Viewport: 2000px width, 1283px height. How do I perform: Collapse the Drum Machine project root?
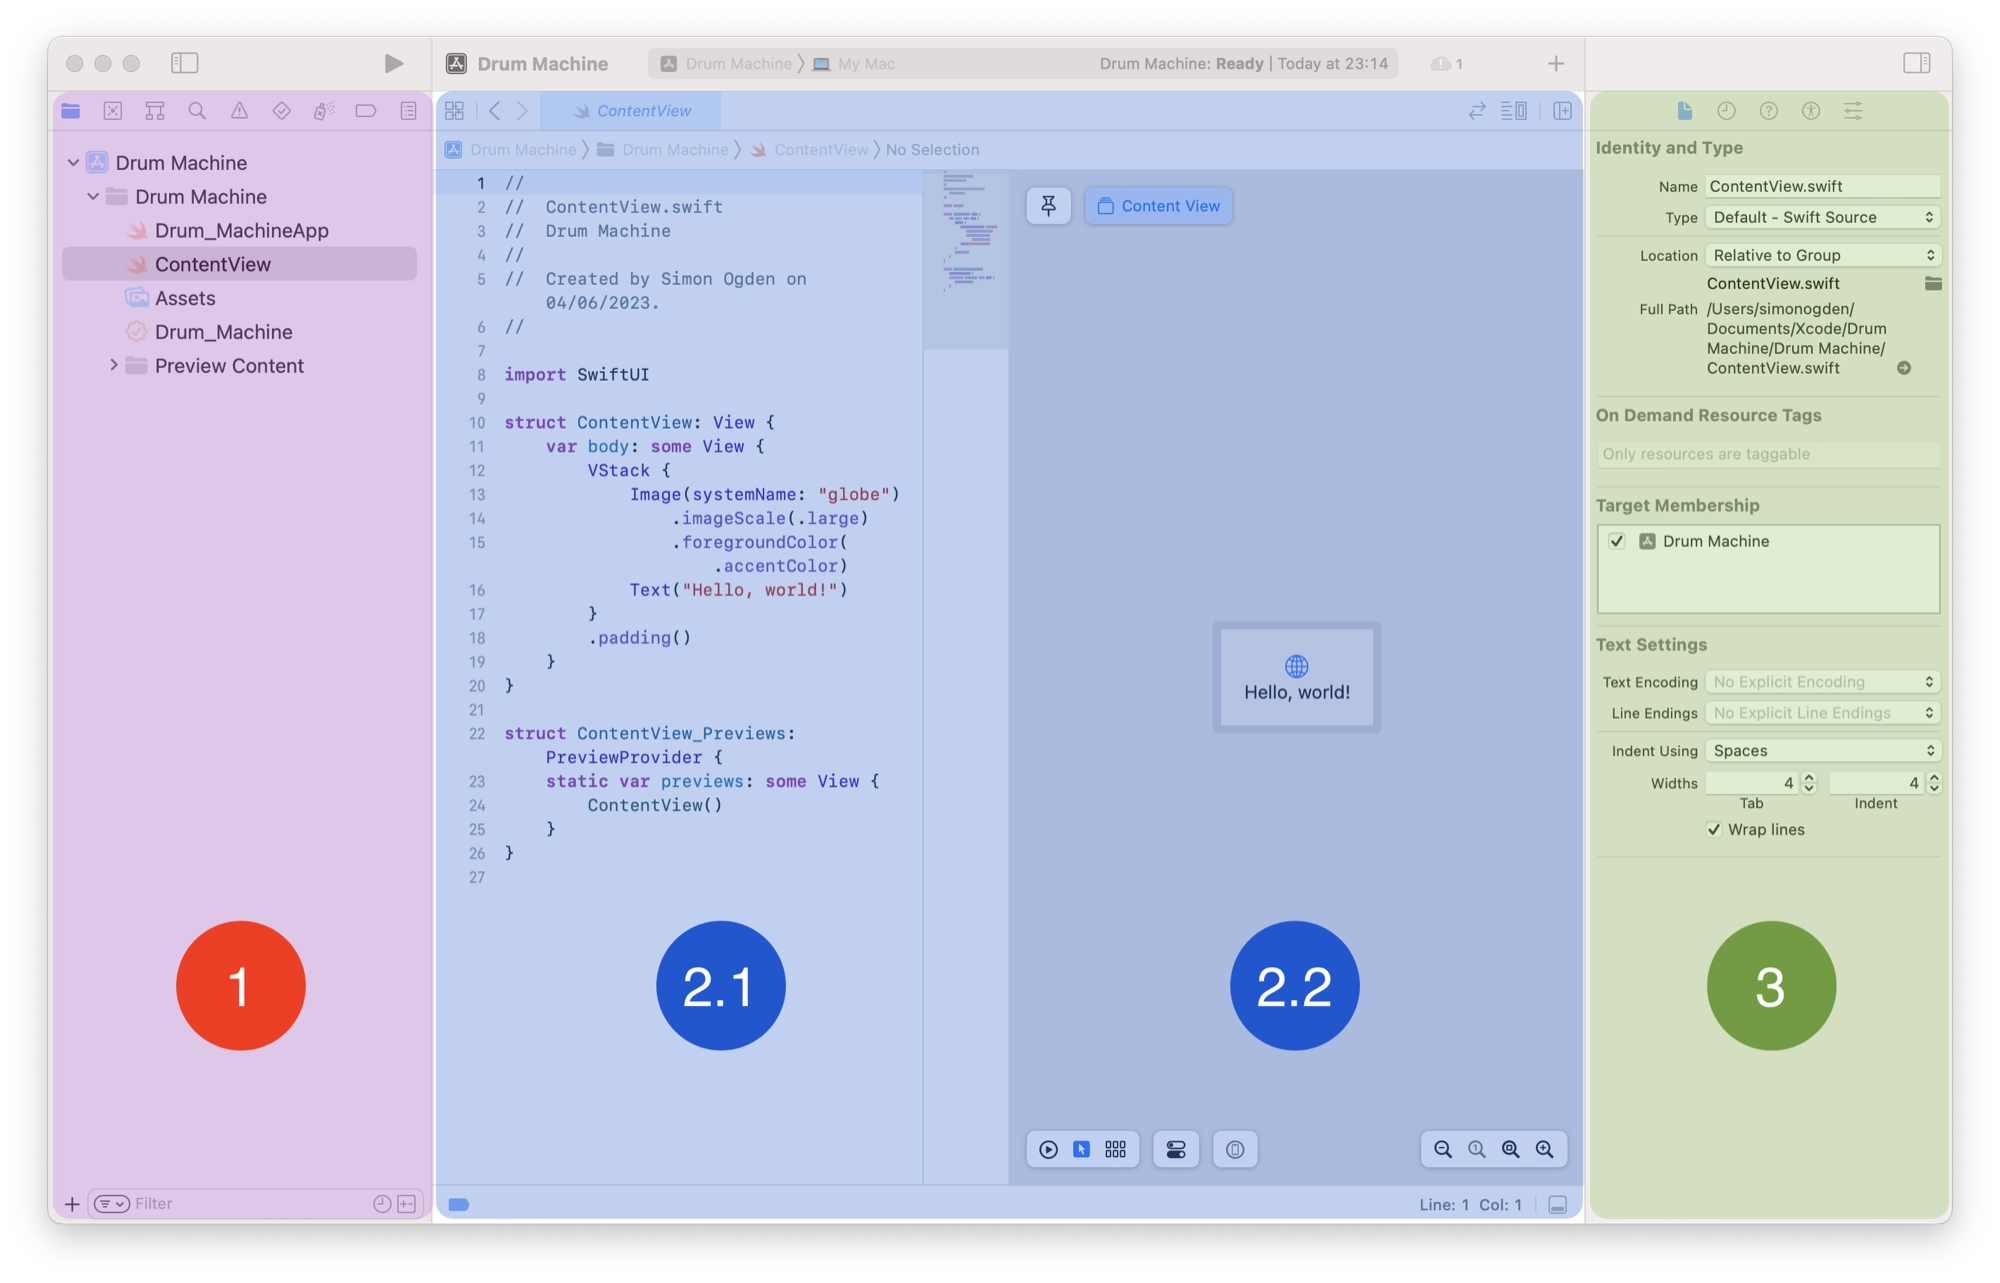[73, 162]
